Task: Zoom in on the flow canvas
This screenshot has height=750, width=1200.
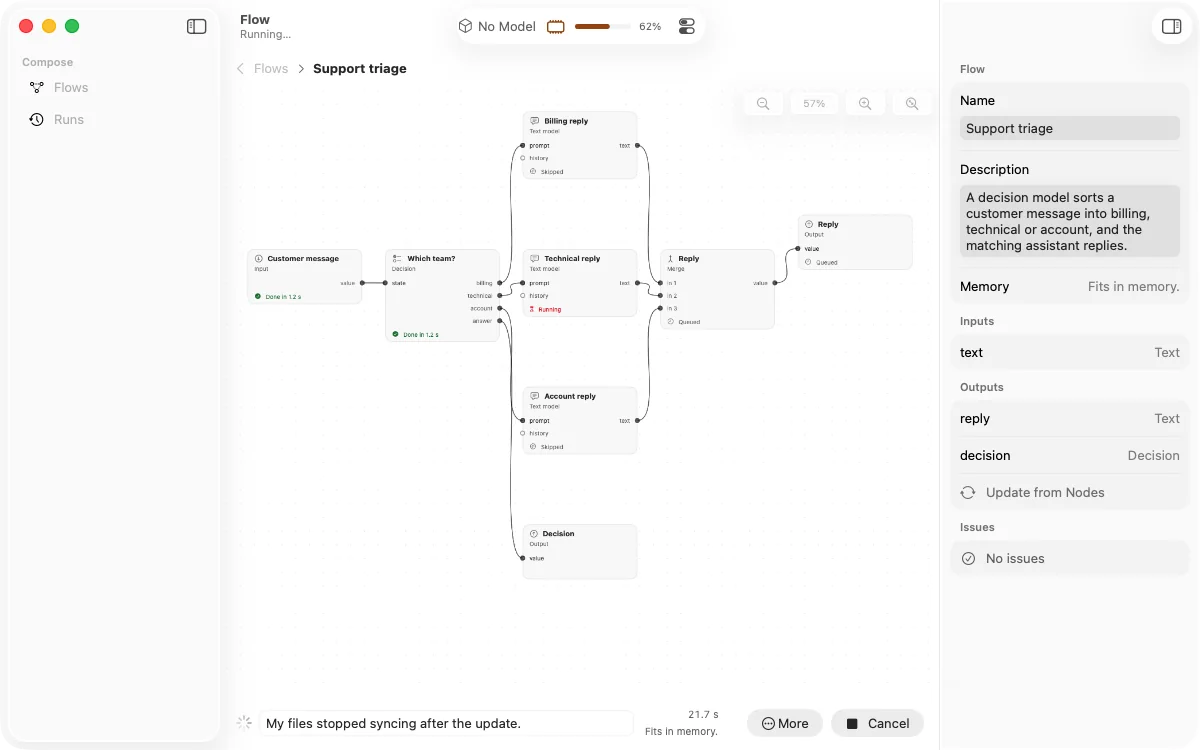Action: pyautogui.click(x=865, y=104)
